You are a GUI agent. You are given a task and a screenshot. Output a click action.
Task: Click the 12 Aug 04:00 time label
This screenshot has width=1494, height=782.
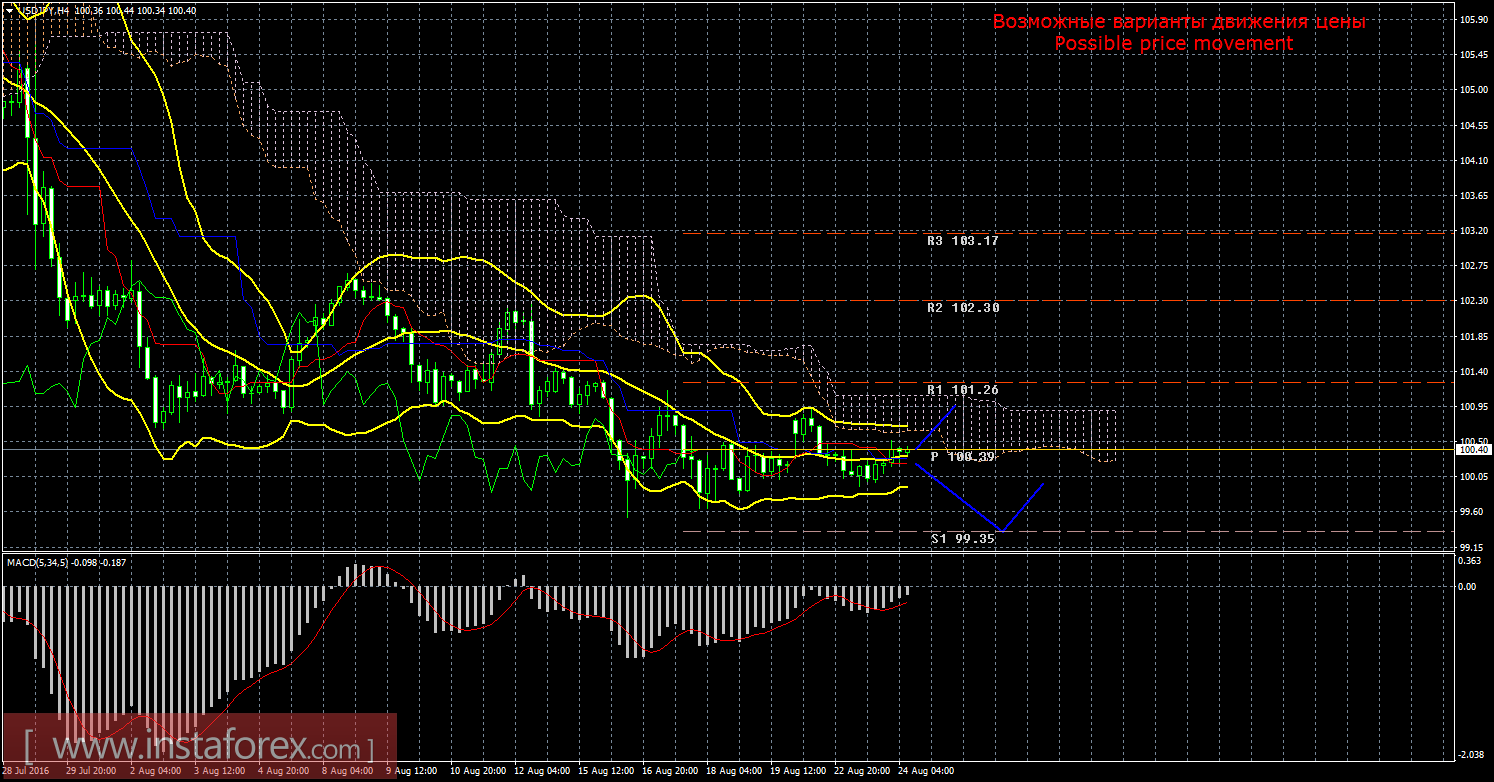tap(541, 772)
